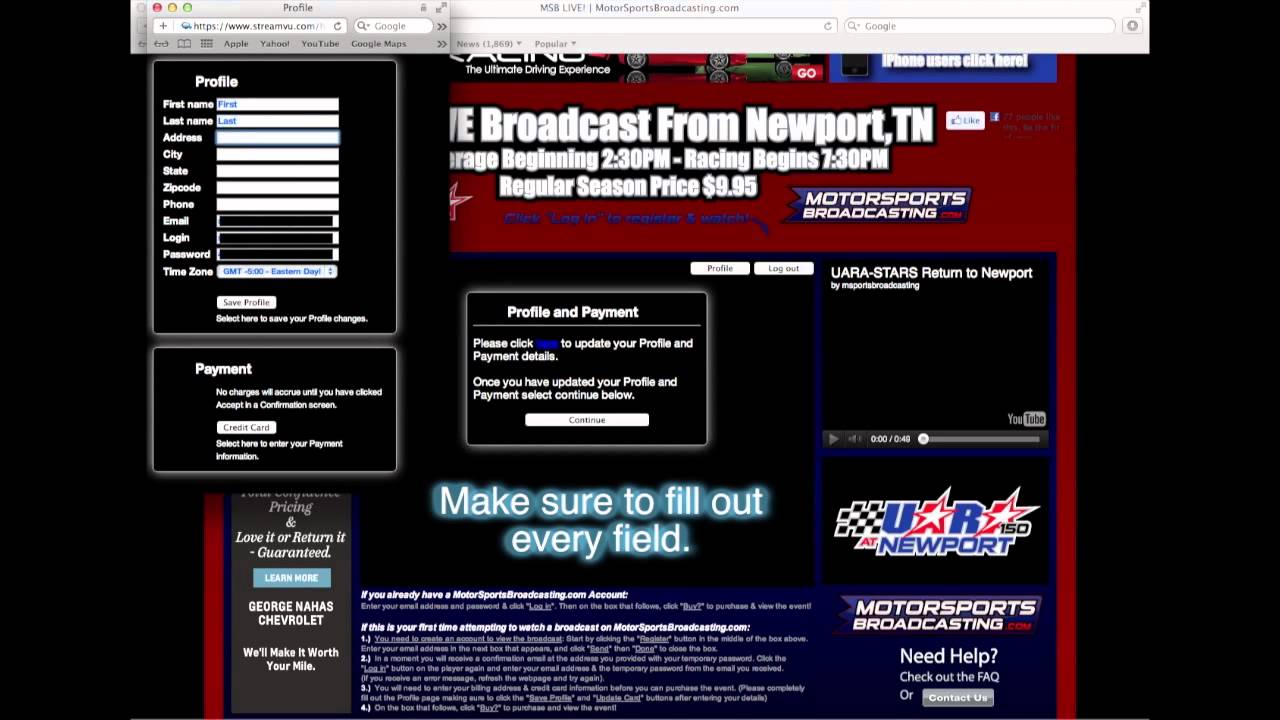
Task: Expand hidden bookmarks after Google Maps
Action: (441, 44)
